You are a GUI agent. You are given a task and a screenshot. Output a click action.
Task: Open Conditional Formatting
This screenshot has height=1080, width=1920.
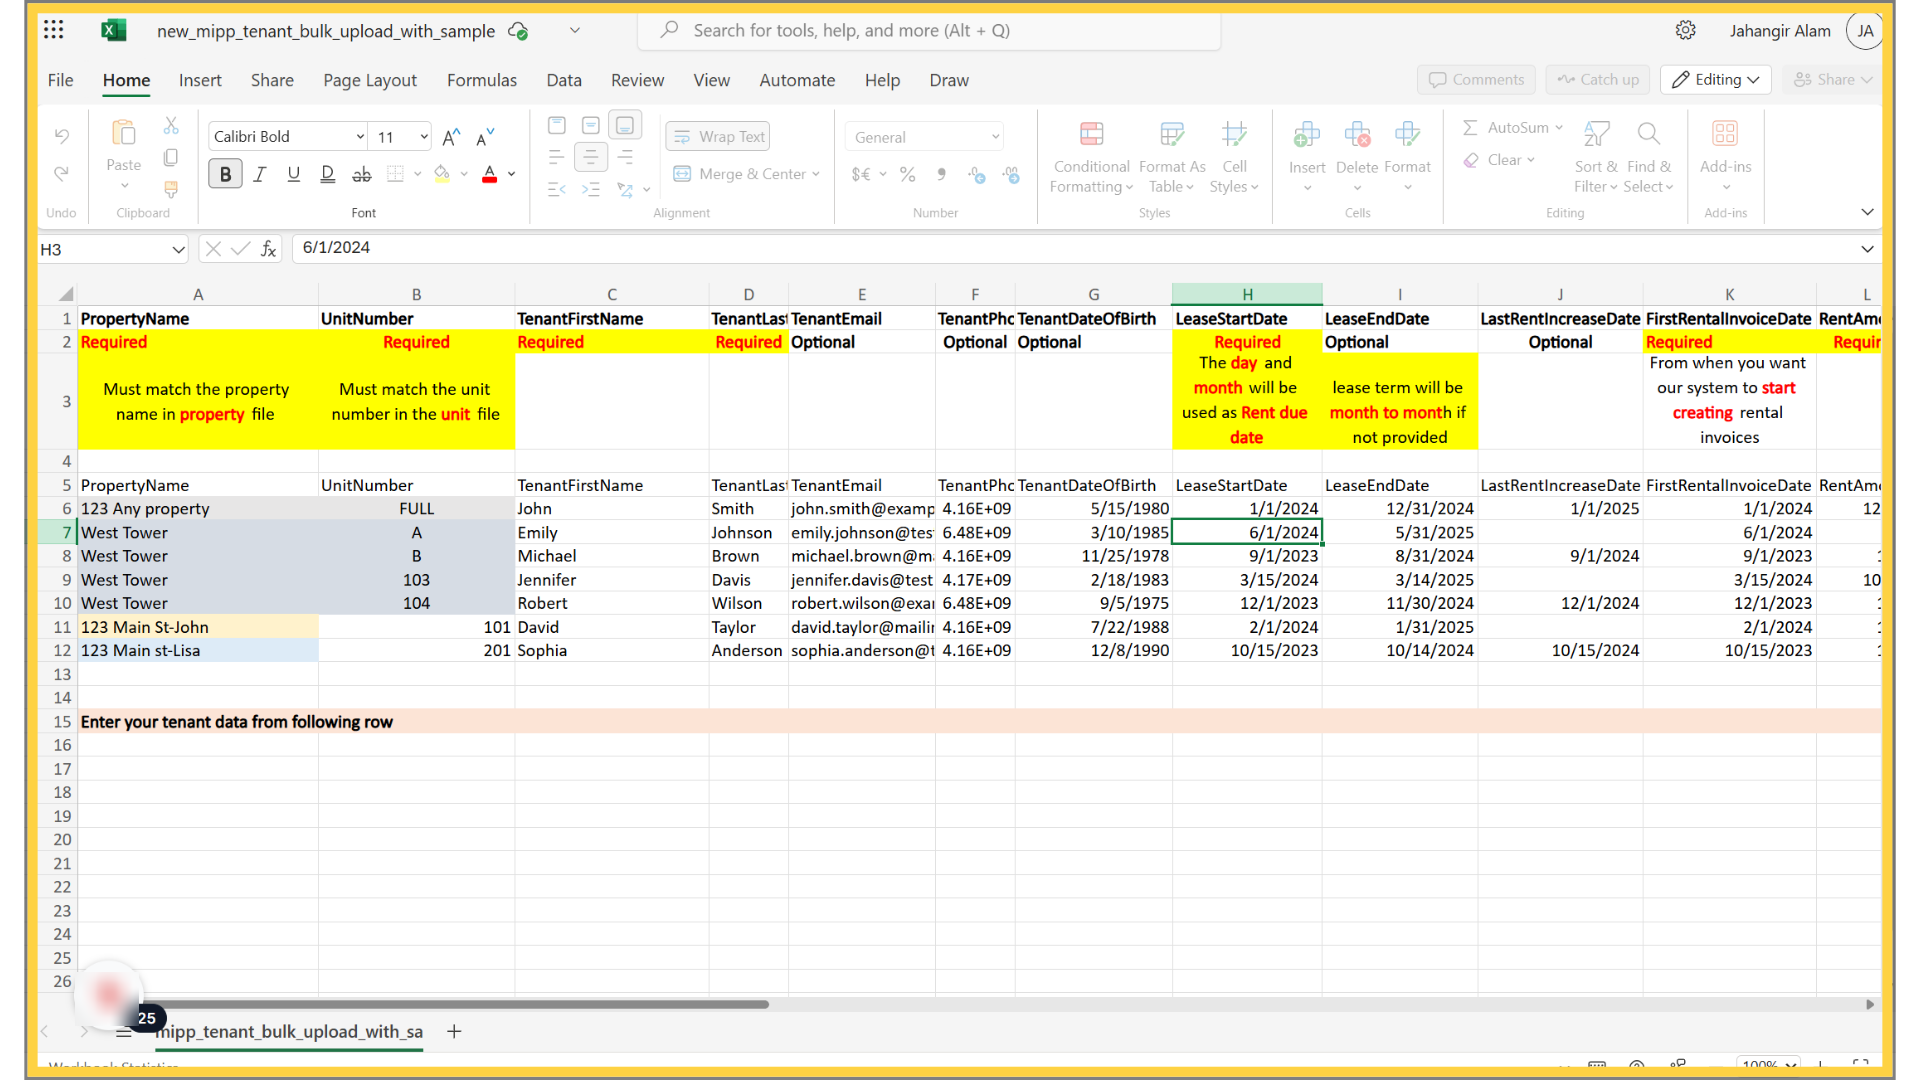coord(1091,158)
